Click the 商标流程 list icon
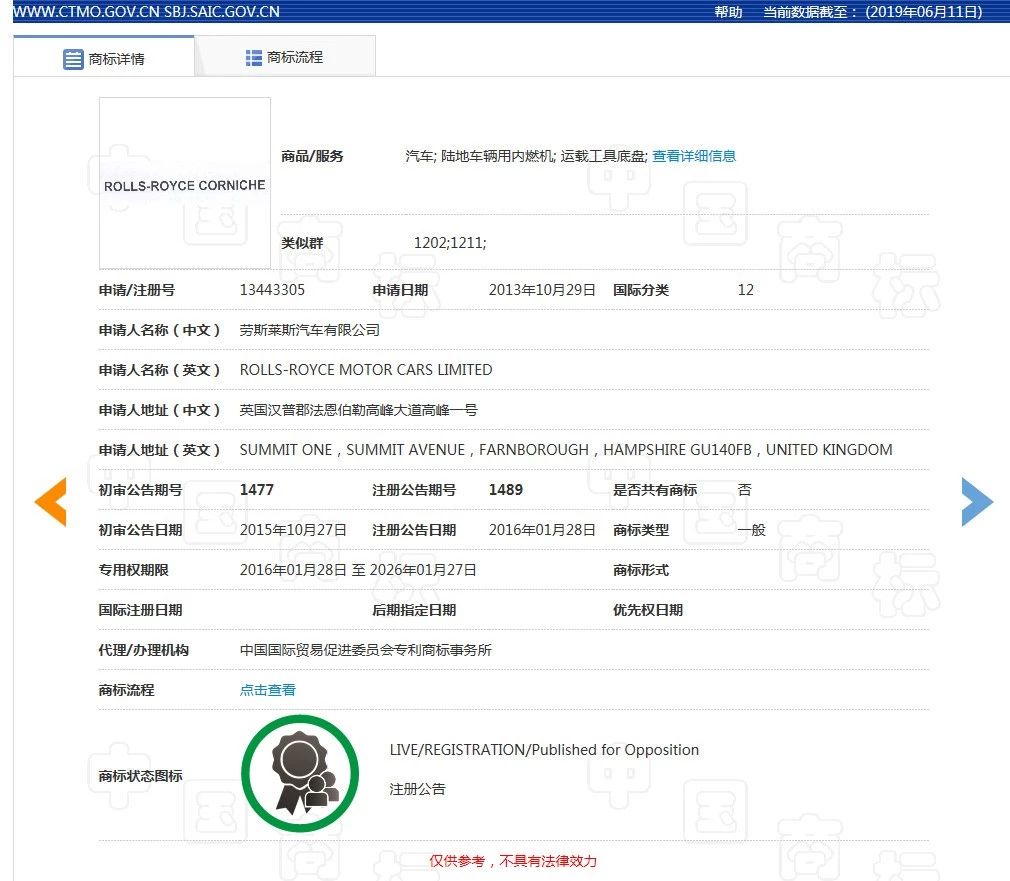The height and width of the screenshot is (881, 1010). [x=254, y=58]
